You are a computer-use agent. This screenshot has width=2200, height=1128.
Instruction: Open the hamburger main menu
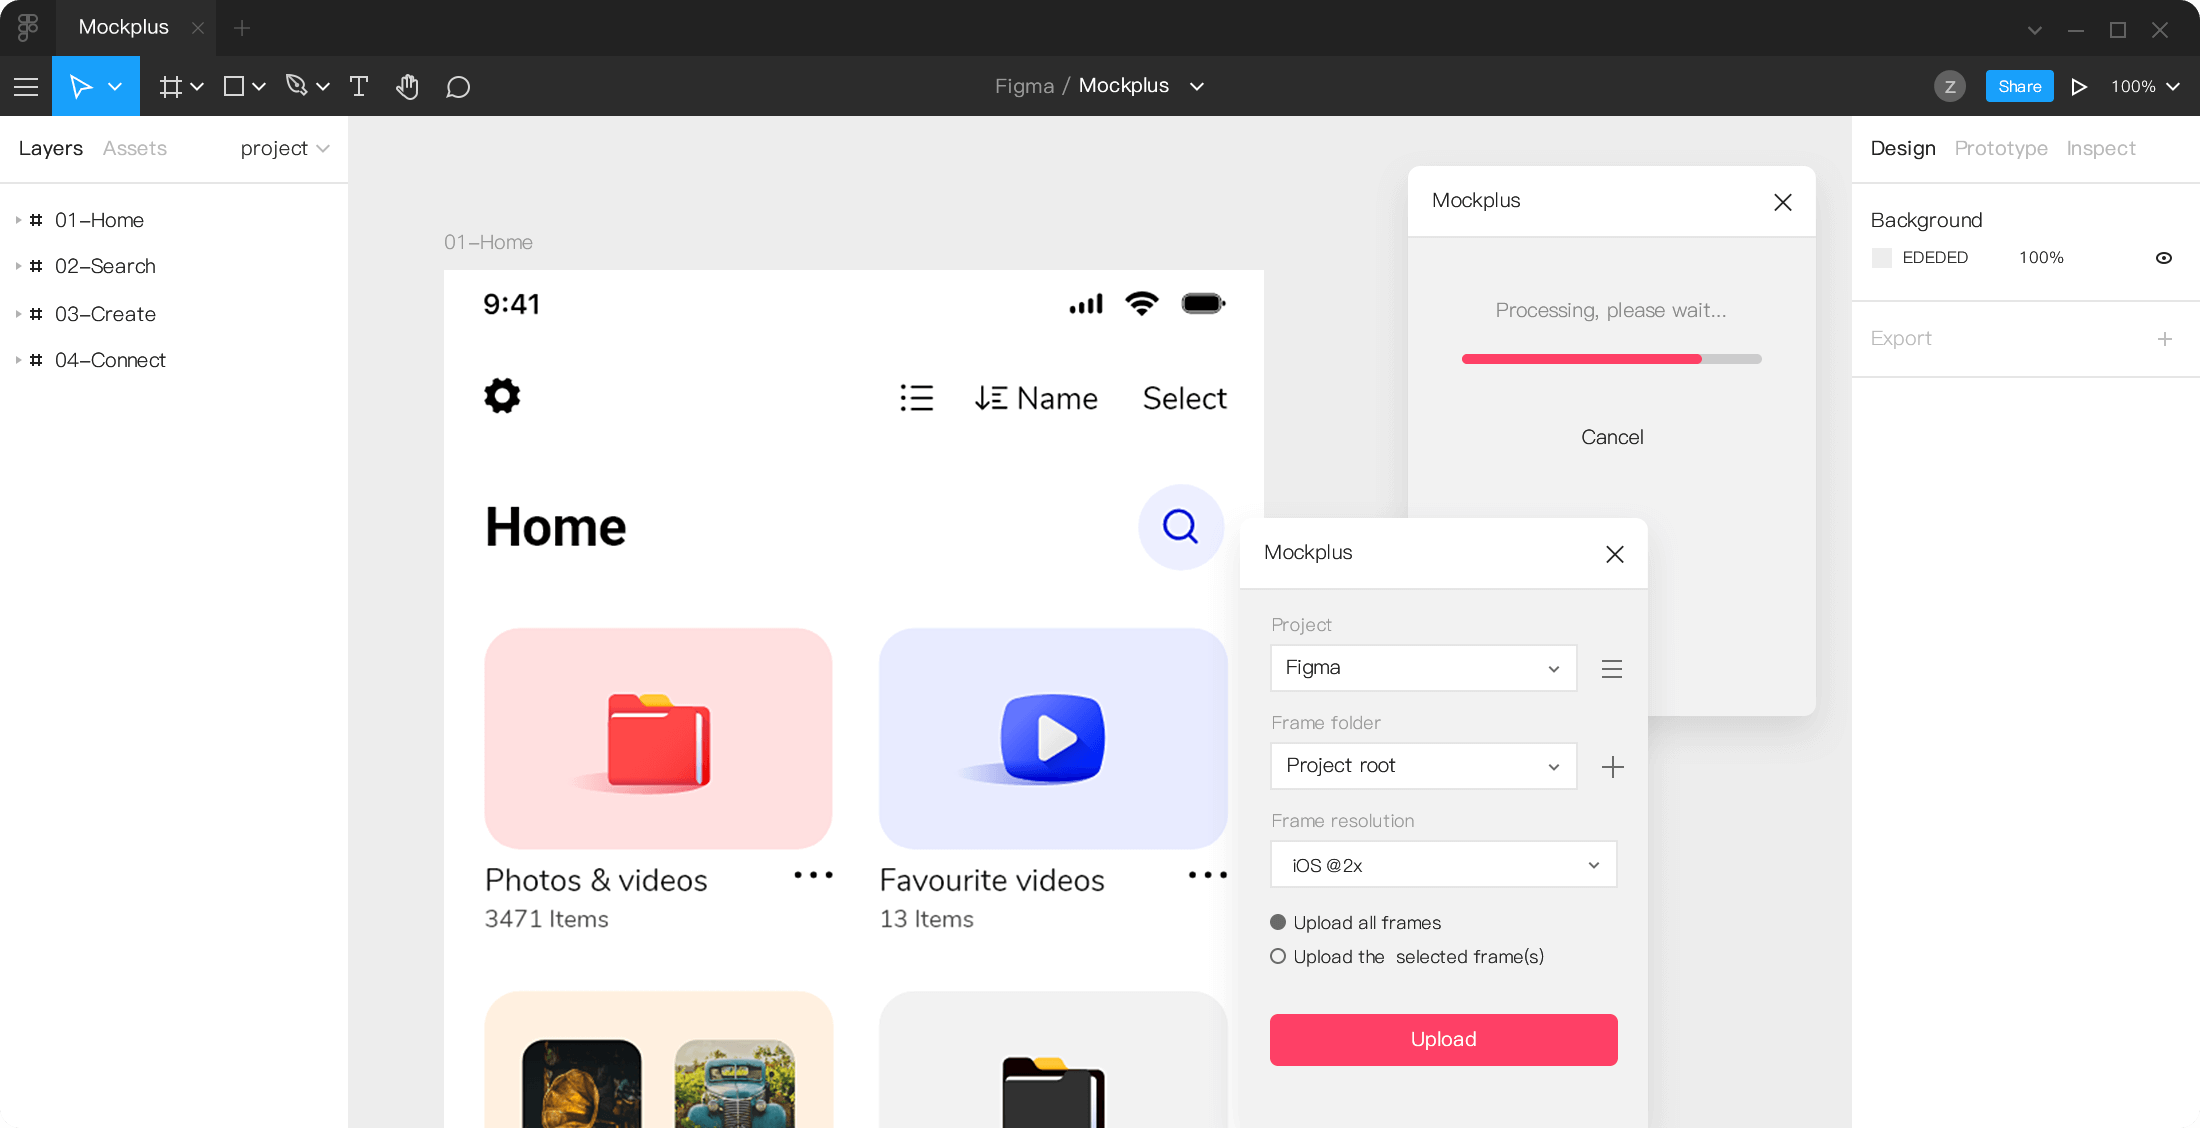tap(26, 87)
